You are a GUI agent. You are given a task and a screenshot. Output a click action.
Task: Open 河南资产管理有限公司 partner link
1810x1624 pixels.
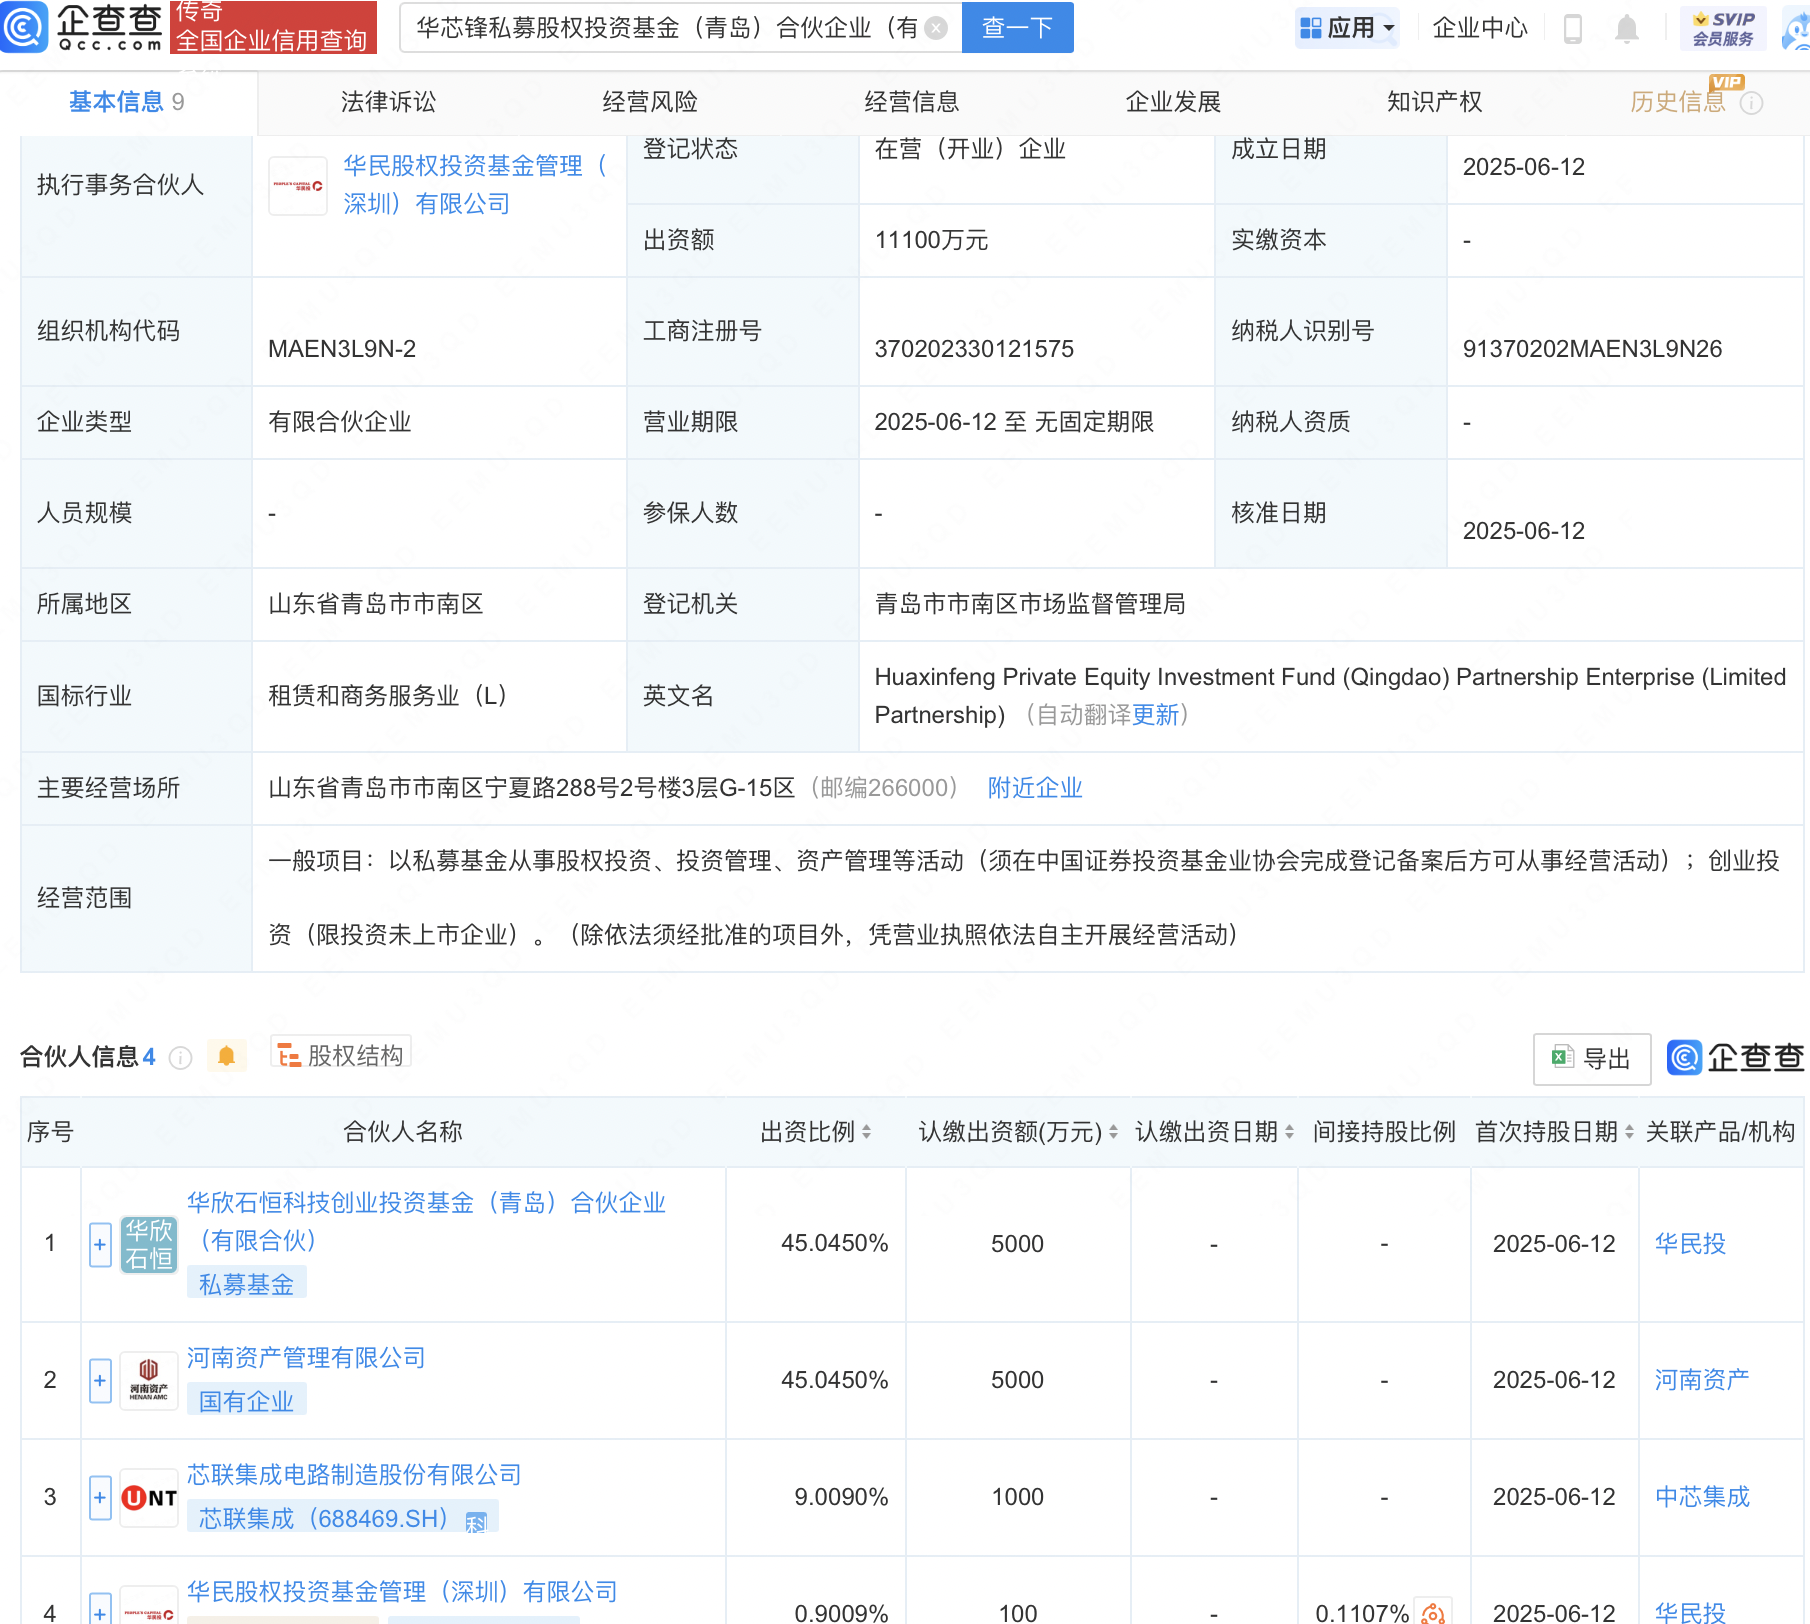[306, 1358]
